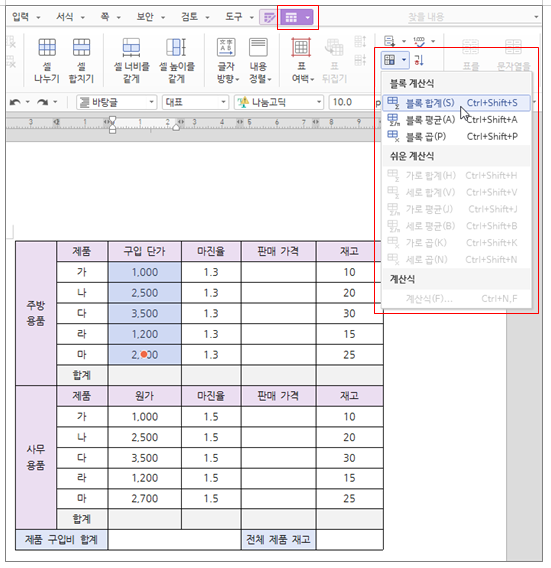The image size is (551, 568).
Task: Click the sort icon beside the formula button
Action: [419, 60]
